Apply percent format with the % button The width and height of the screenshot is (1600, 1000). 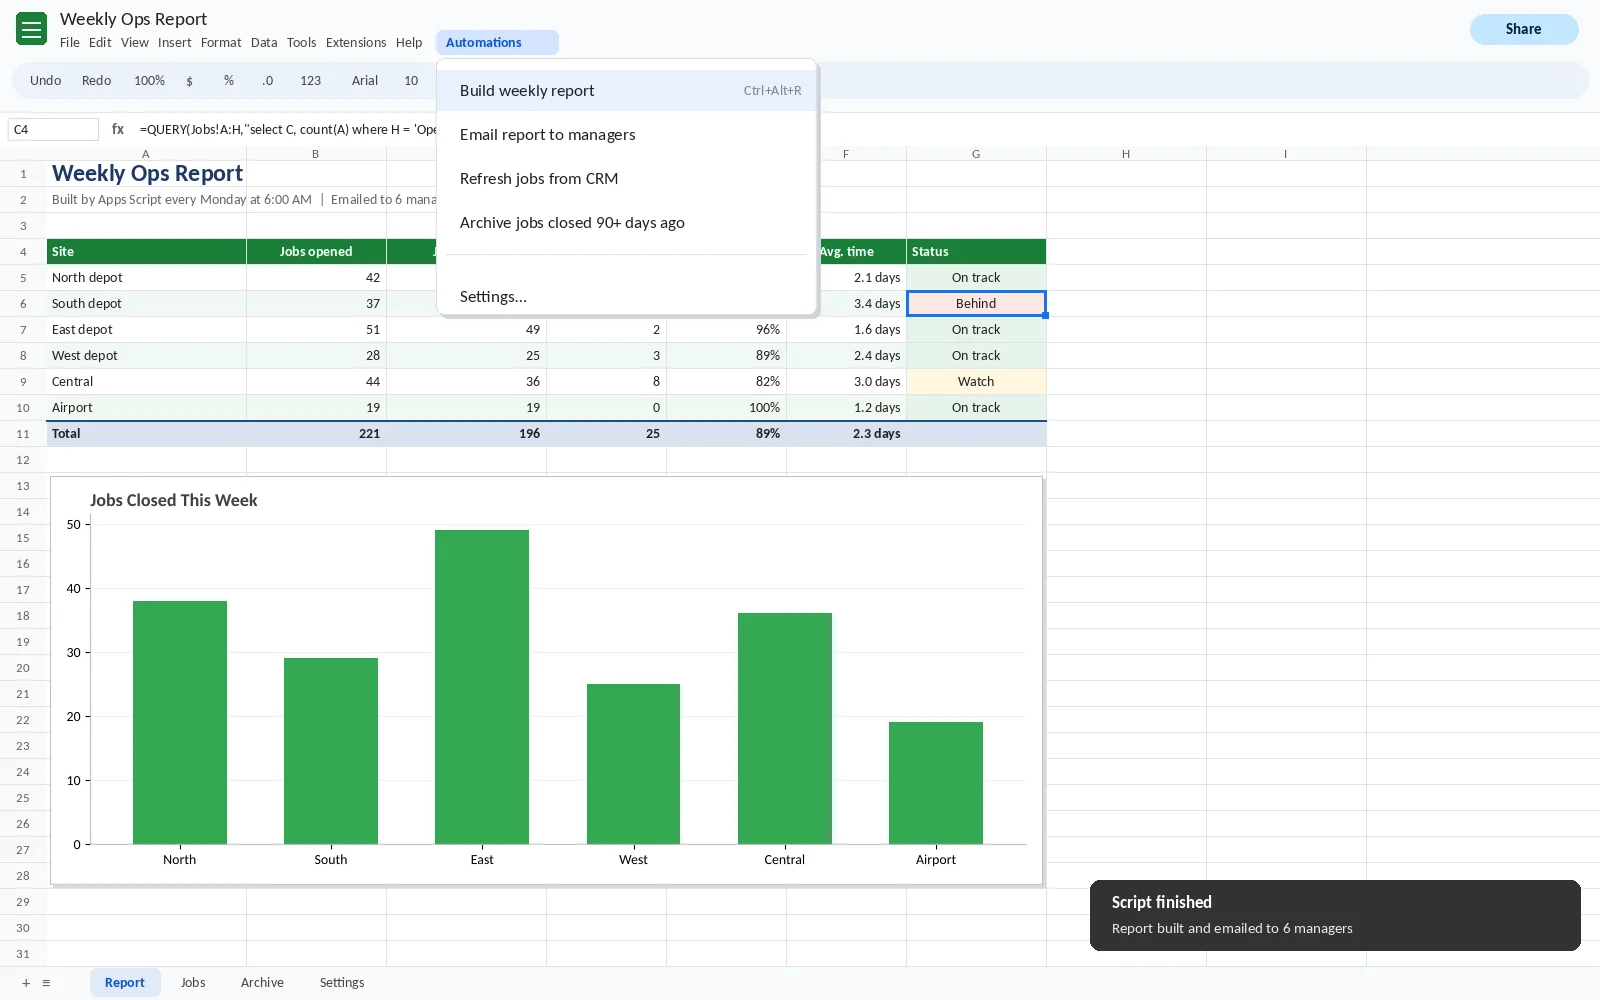[x=229, y=81]
